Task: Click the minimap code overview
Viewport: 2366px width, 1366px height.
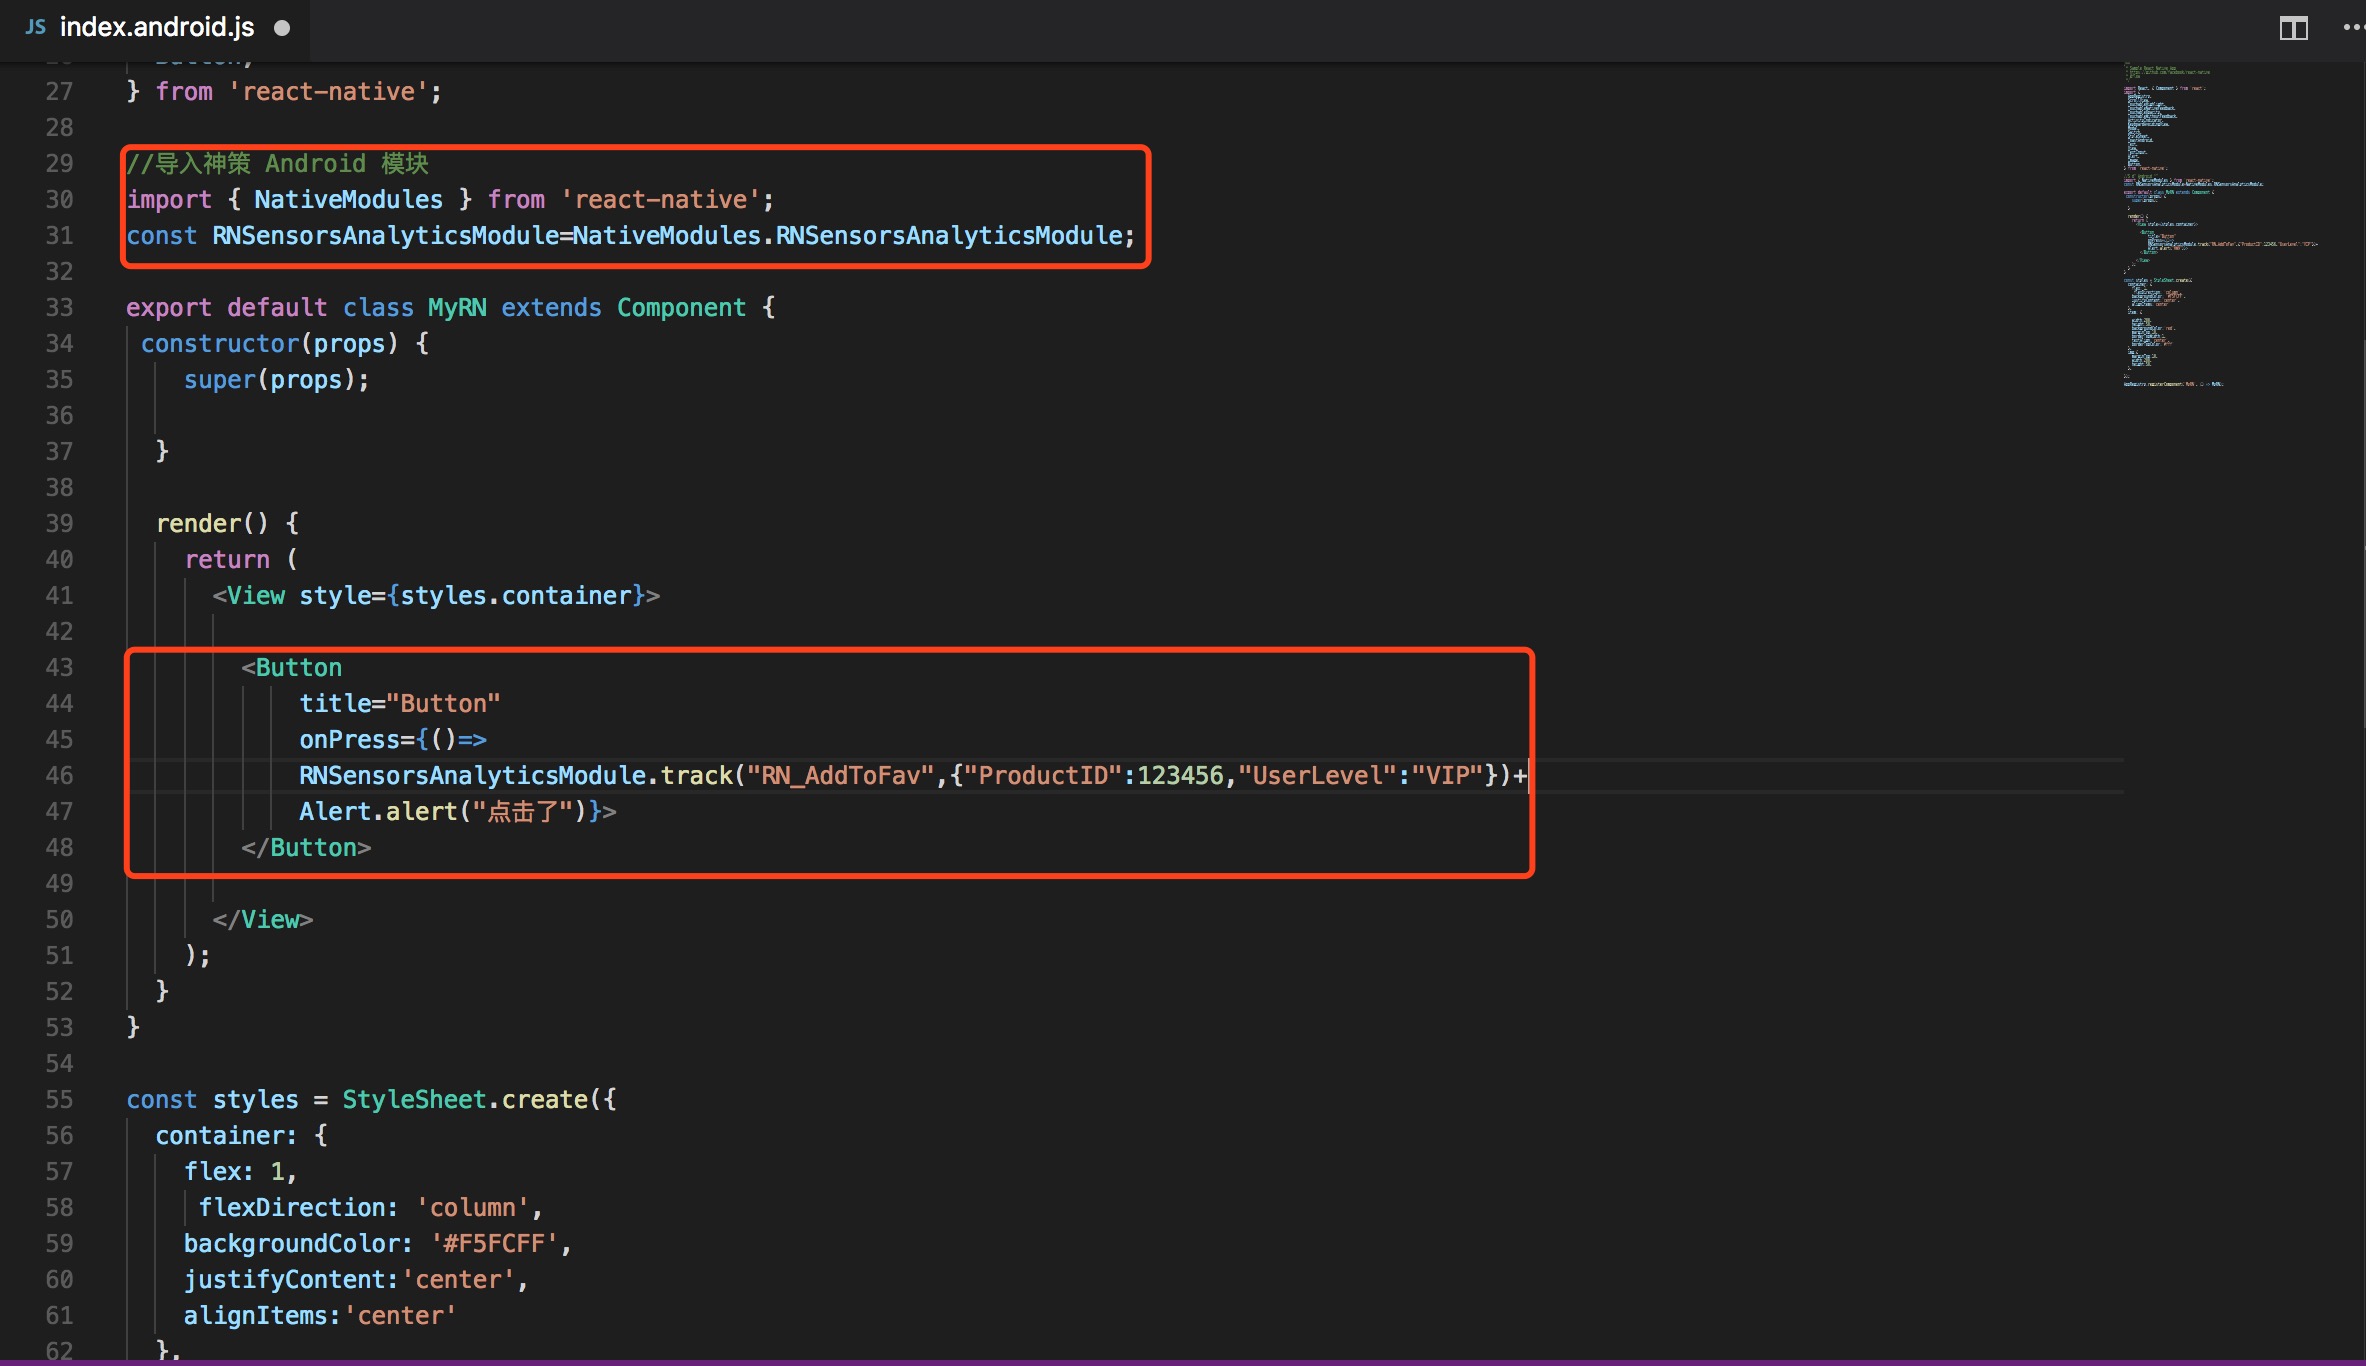Action: (x=2220, y=224)
